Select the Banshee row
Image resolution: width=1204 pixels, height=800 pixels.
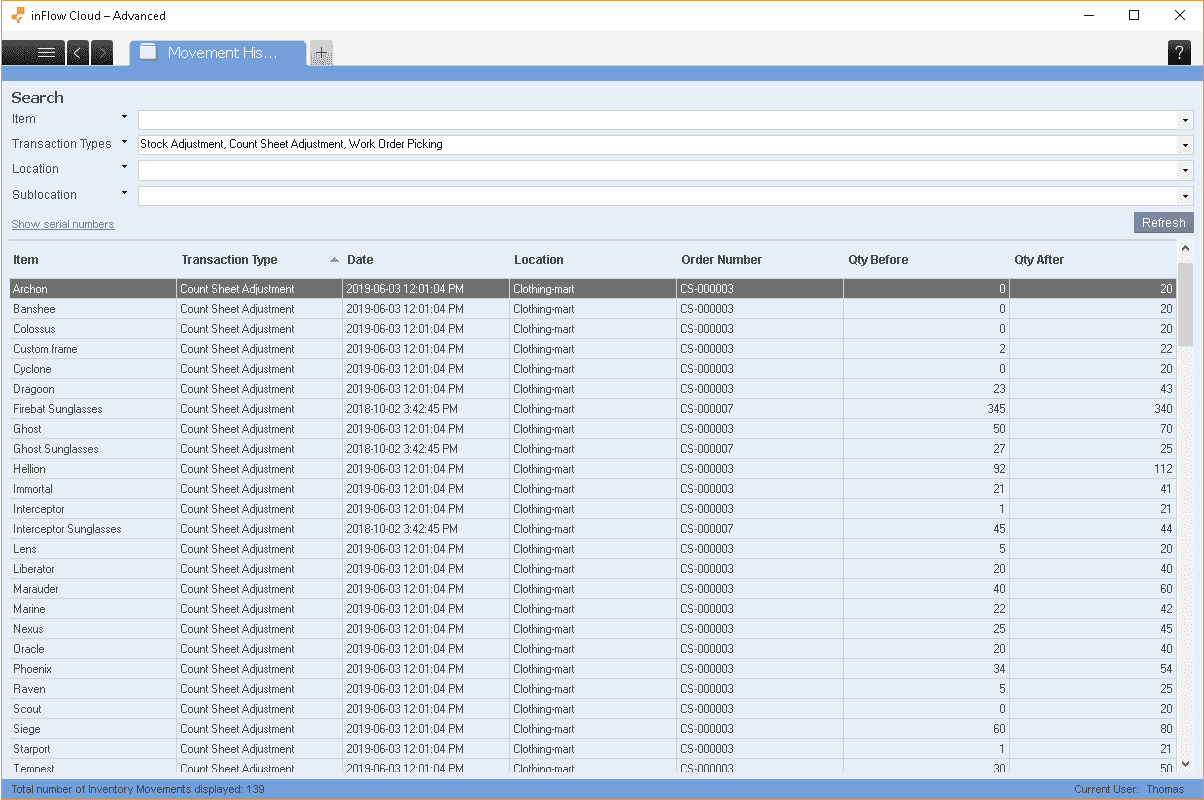(x=593, y=309)
